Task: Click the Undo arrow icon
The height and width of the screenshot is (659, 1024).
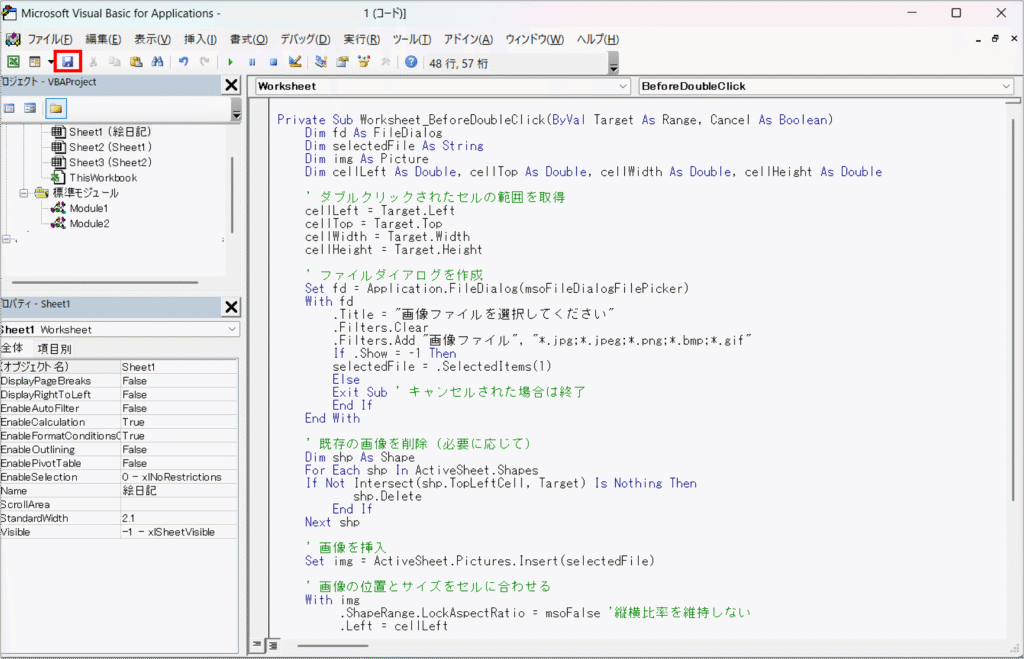Action: [183, 62]
